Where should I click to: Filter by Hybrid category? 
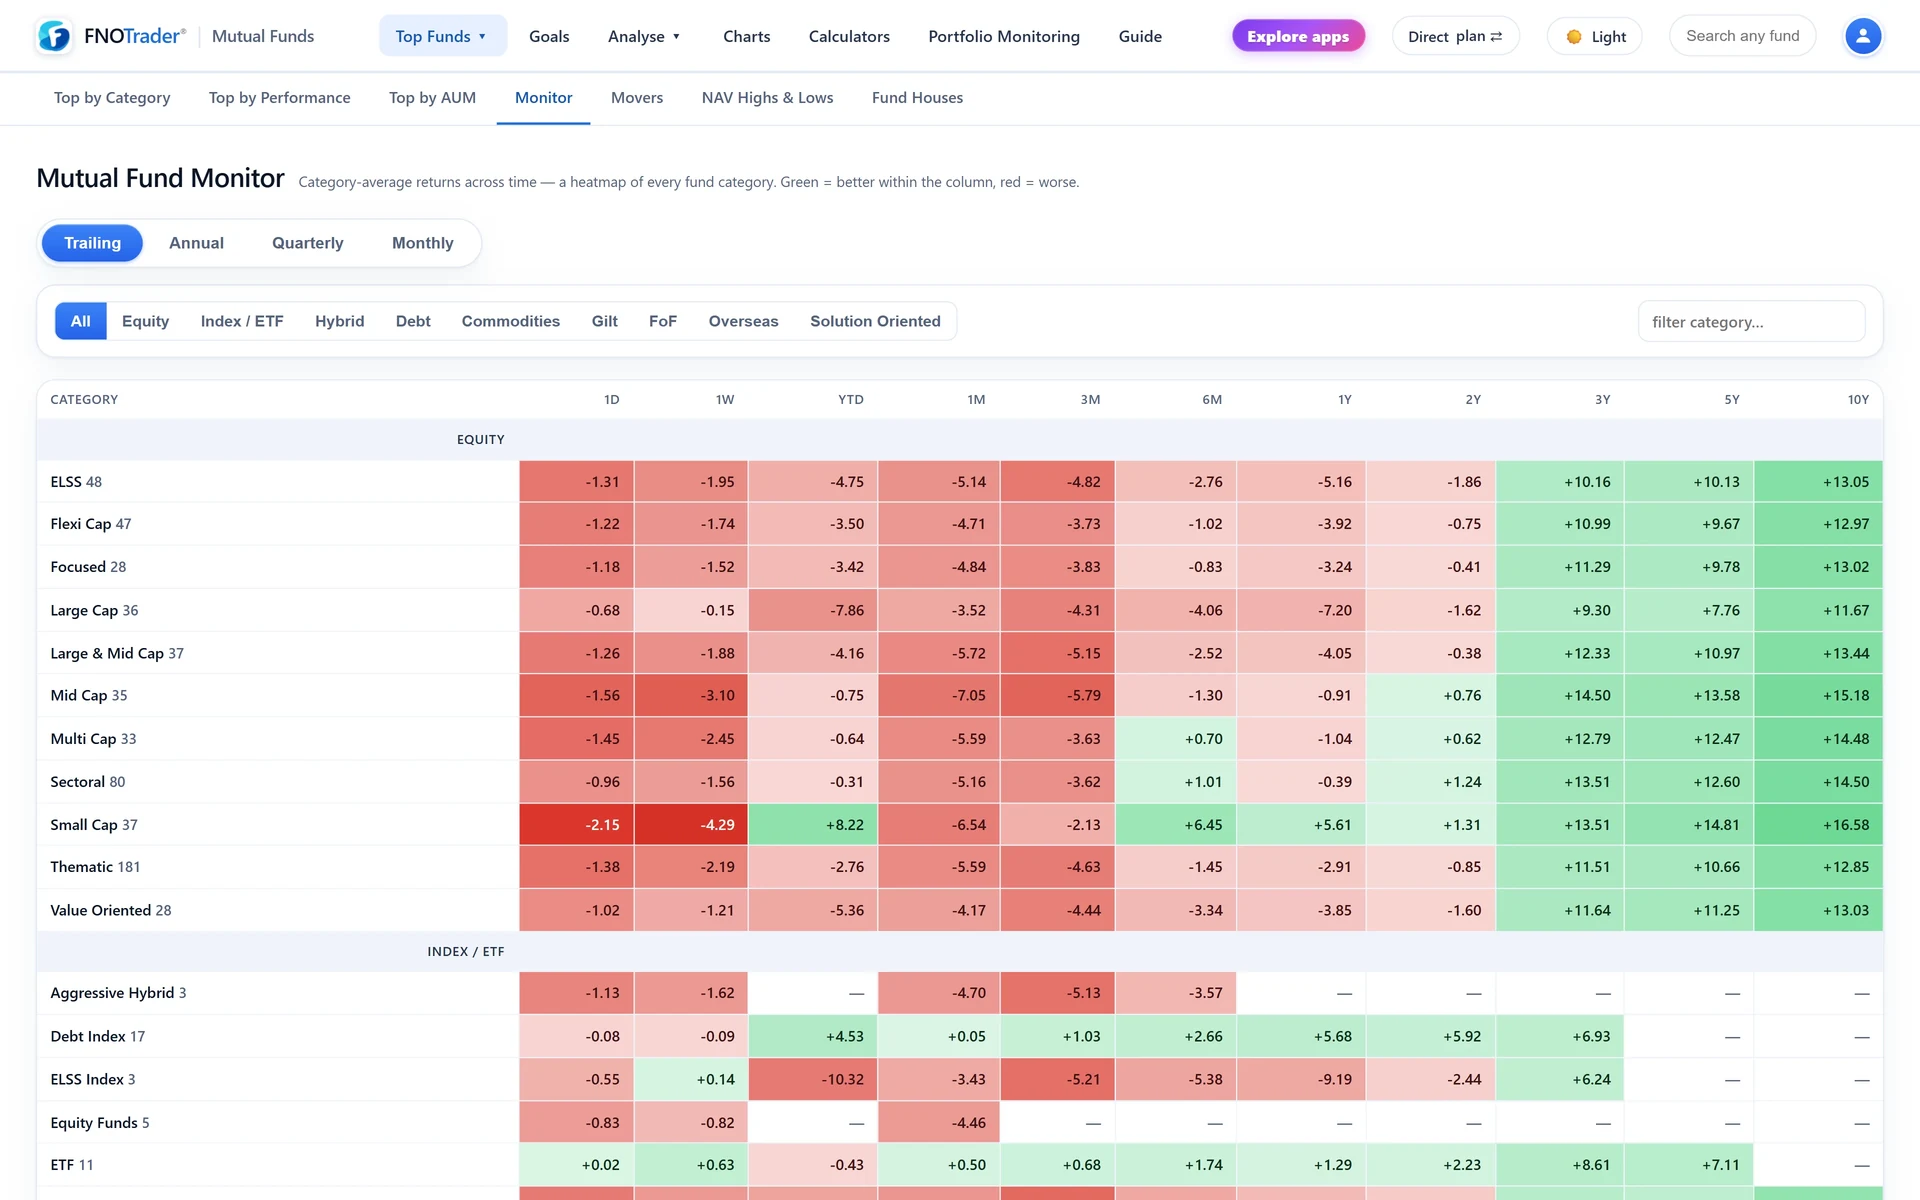click(x=339, y=321)
